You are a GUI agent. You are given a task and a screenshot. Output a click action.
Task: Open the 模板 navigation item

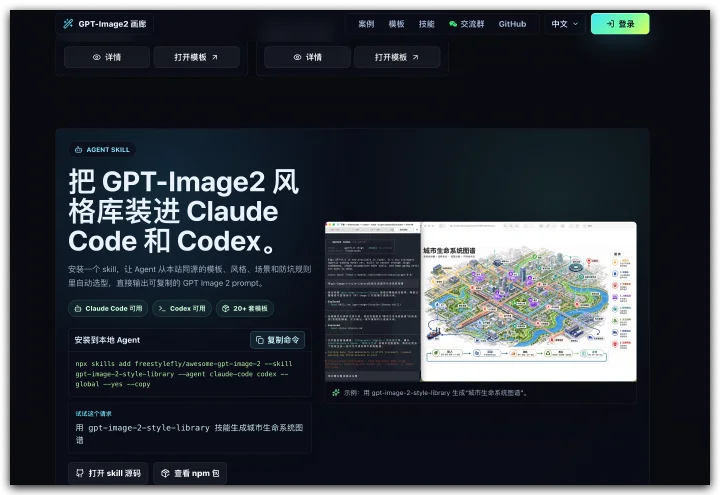(396, 24)
